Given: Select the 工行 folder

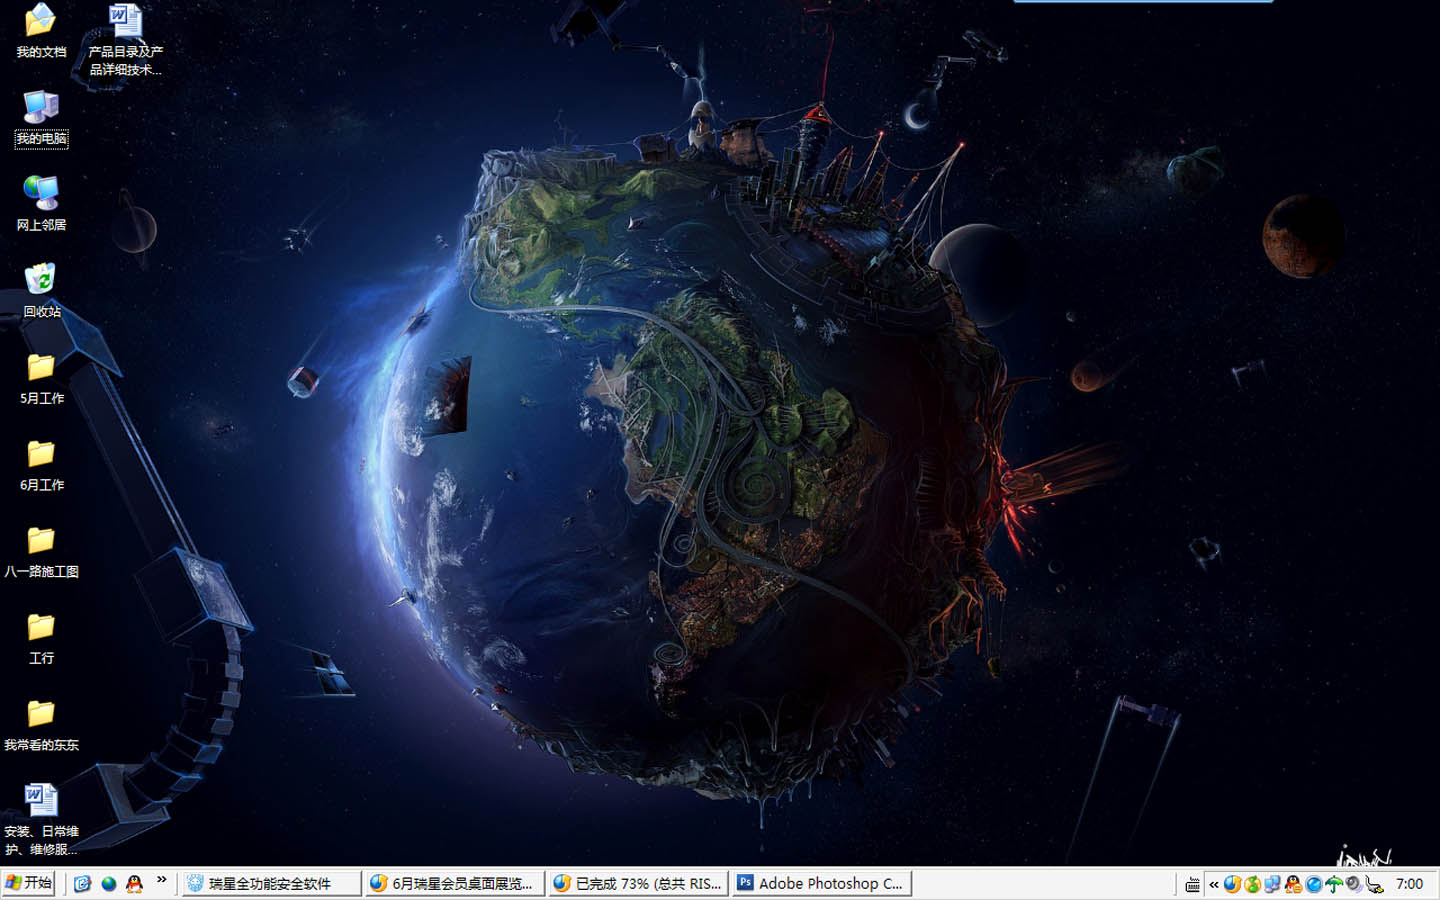Looking at the screenshot, I should [41, 638].
